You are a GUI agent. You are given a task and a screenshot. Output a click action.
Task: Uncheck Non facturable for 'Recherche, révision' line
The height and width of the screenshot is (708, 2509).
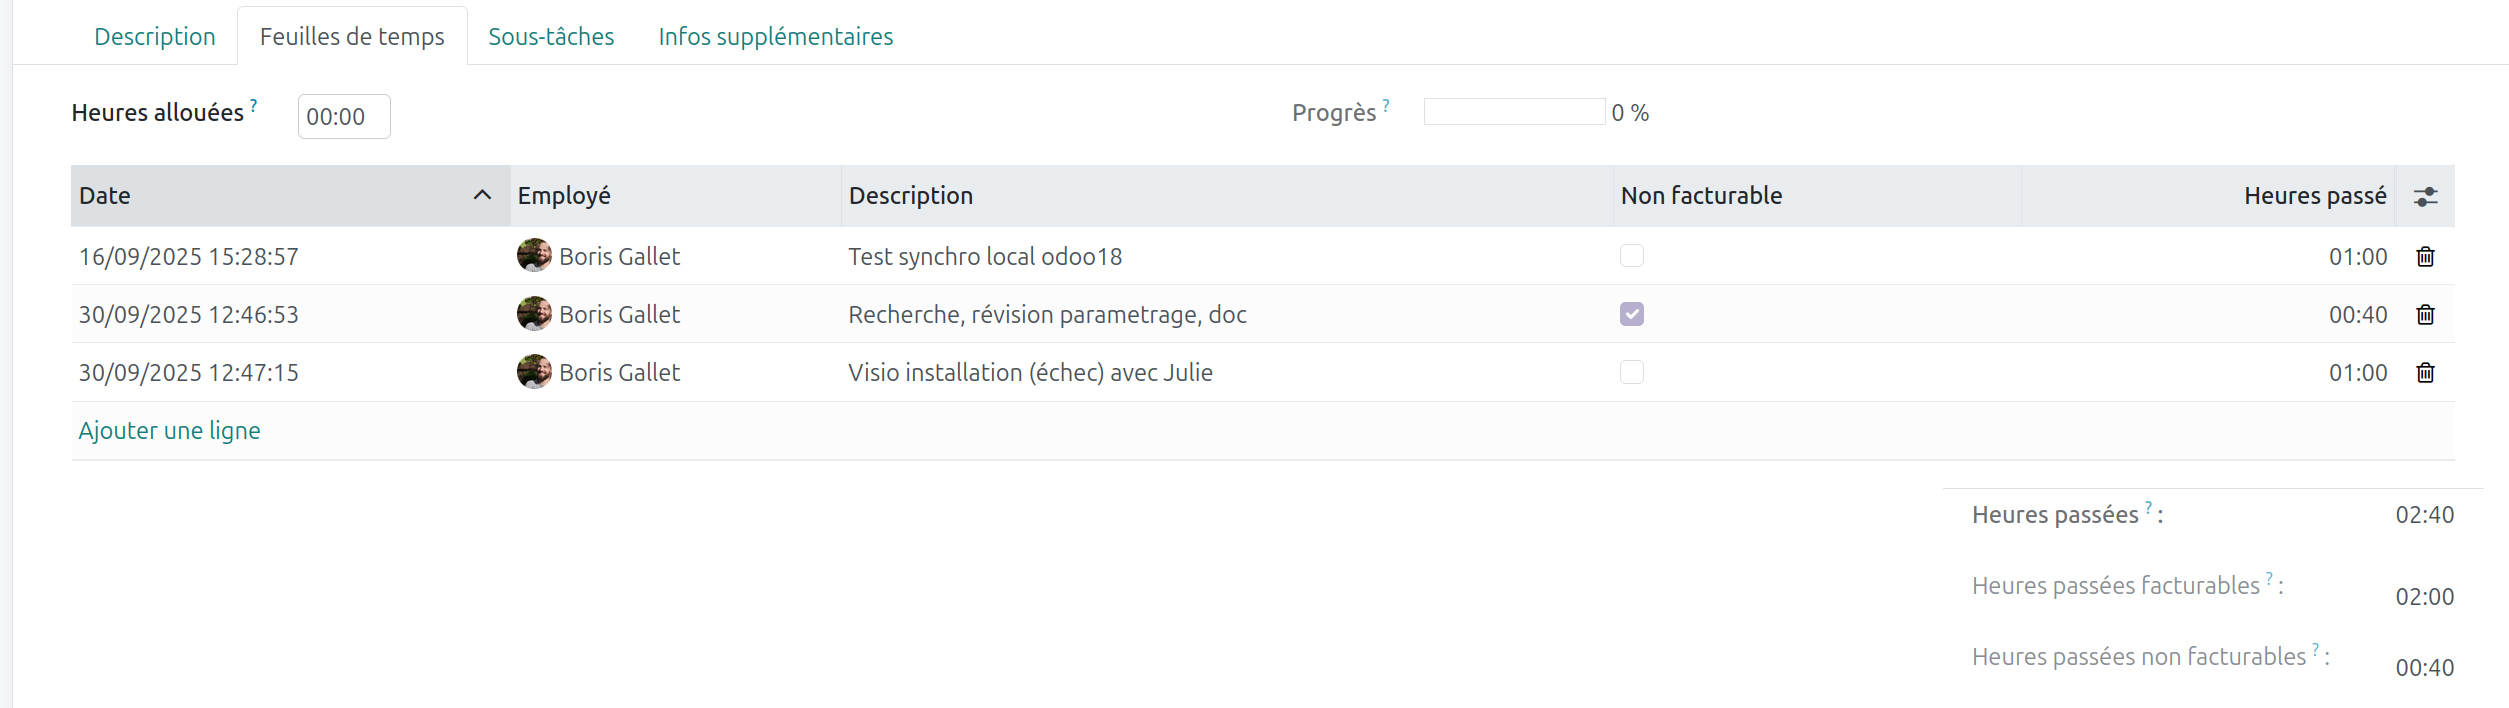[1632, 314]
